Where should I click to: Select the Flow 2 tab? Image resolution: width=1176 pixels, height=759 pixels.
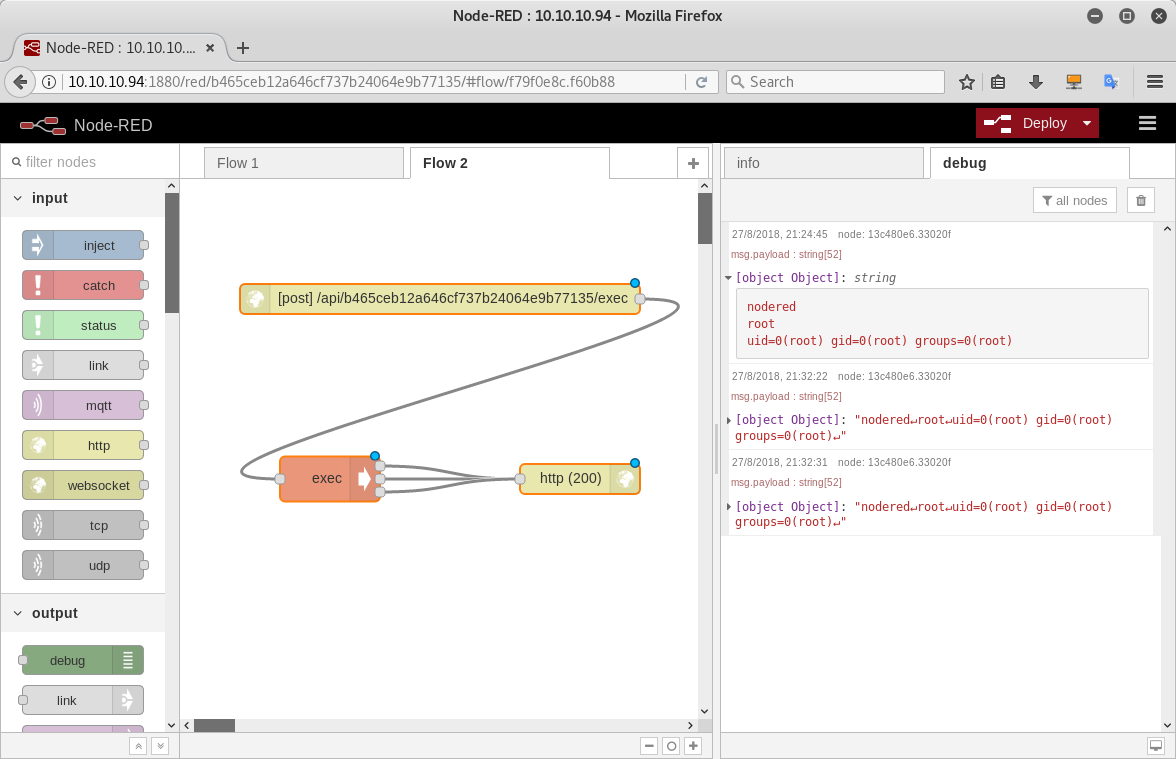[510, 163]
